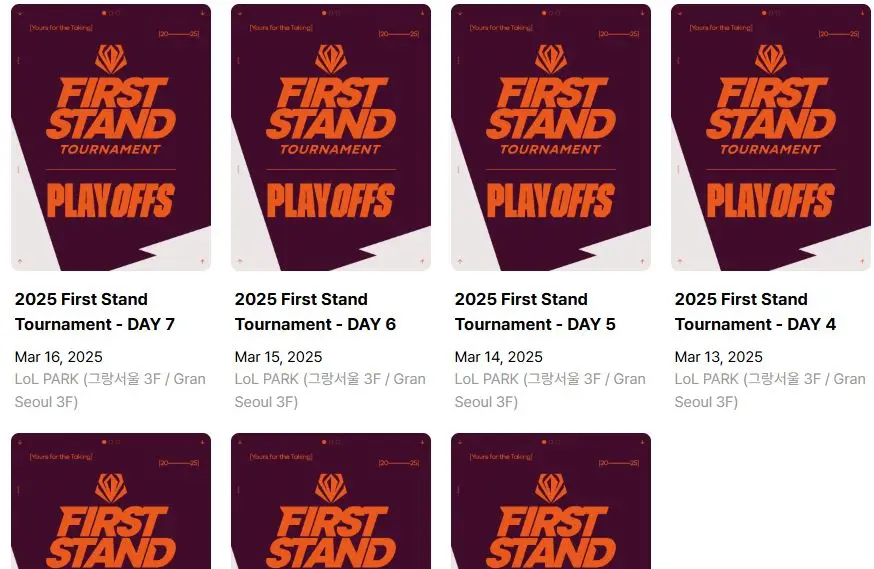The image size is (874, 569).
Task: Open the DAY 4 Playoffs poster thumbnail
Action: click(x=771, y=138)
